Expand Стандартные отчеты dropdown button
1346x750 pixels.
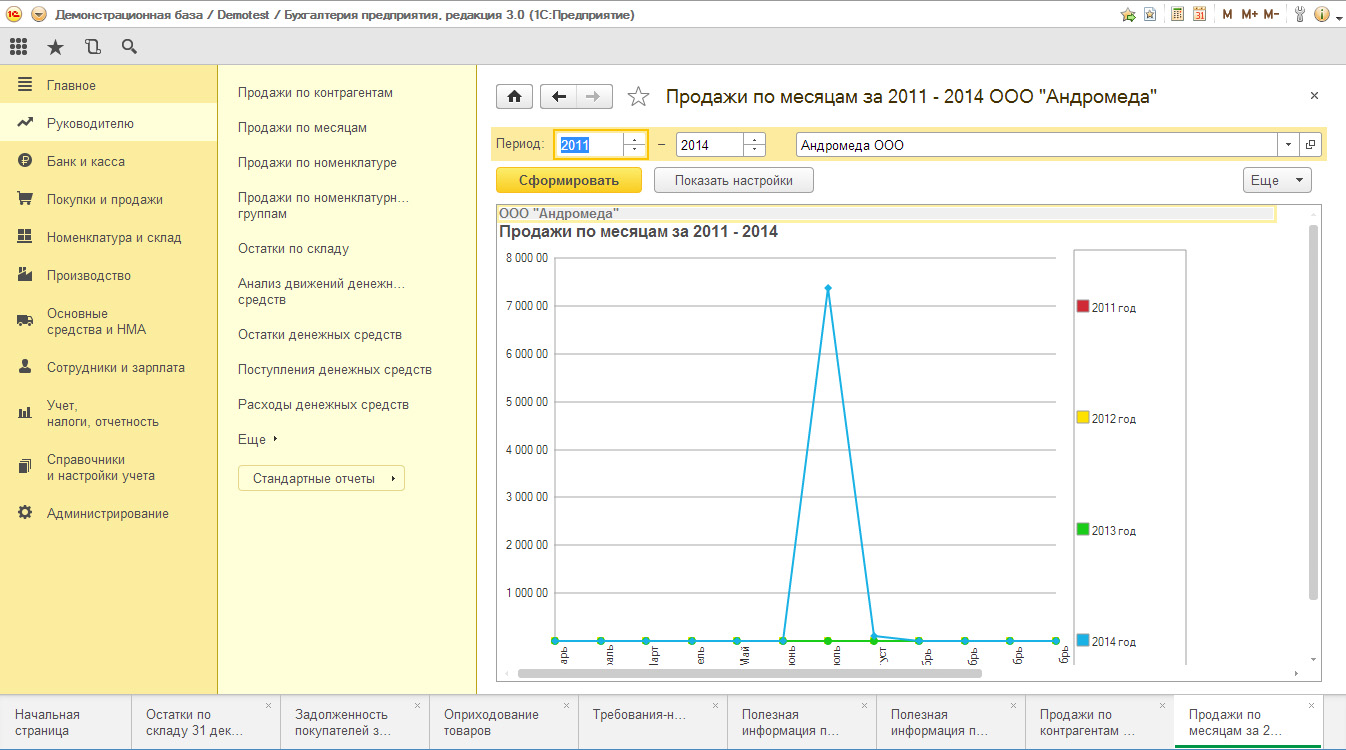[x=321, y=479]
